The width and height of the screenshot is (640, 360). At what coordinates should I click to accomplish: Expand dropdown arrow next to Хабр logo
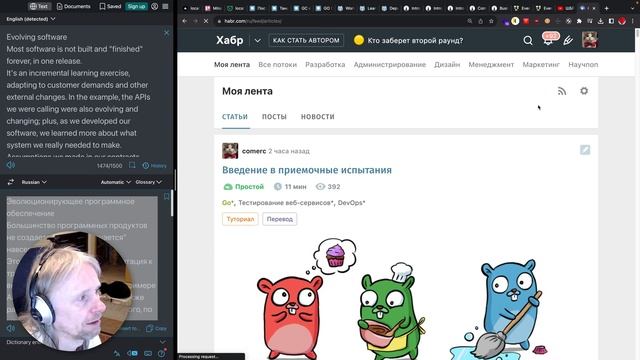(x=258, y=40)
